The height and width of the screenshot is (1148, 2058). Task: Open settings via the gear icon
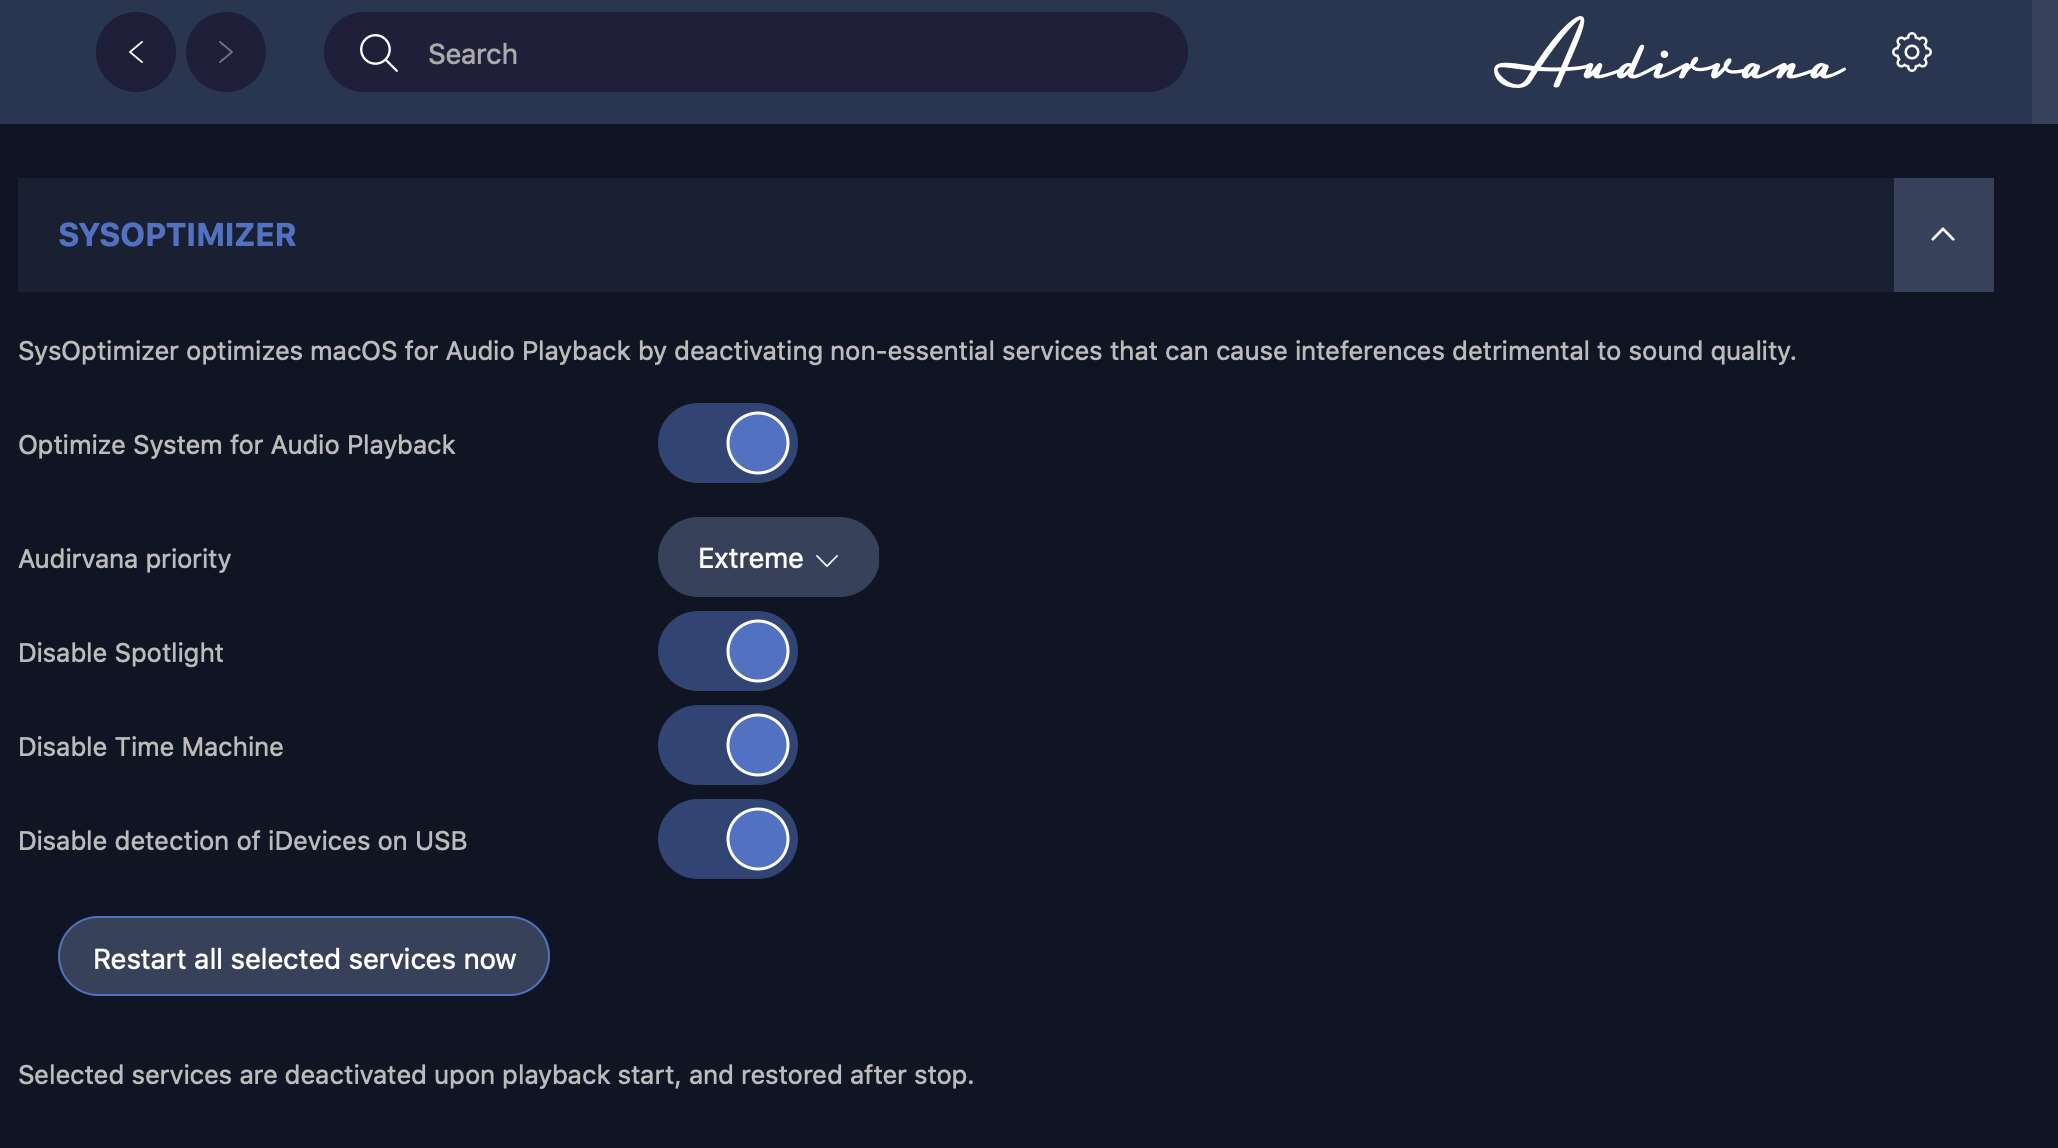coord(1911,52)
